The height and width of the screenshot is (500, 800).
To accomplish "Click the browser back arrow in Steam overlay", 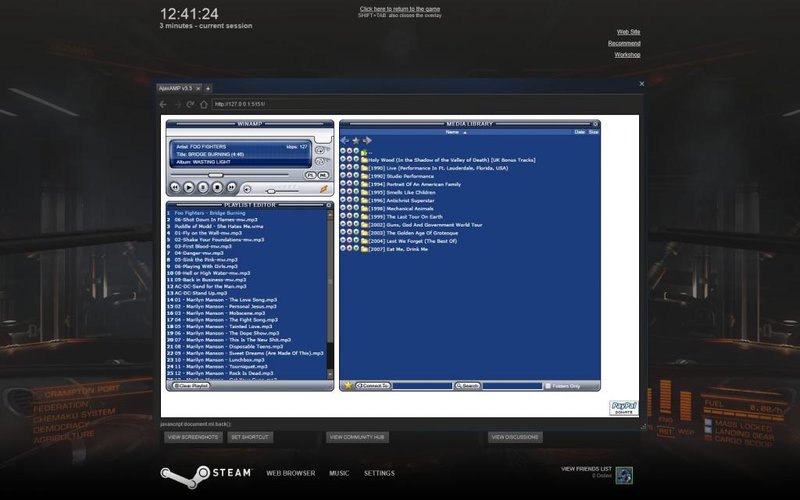I will [163, 104].
